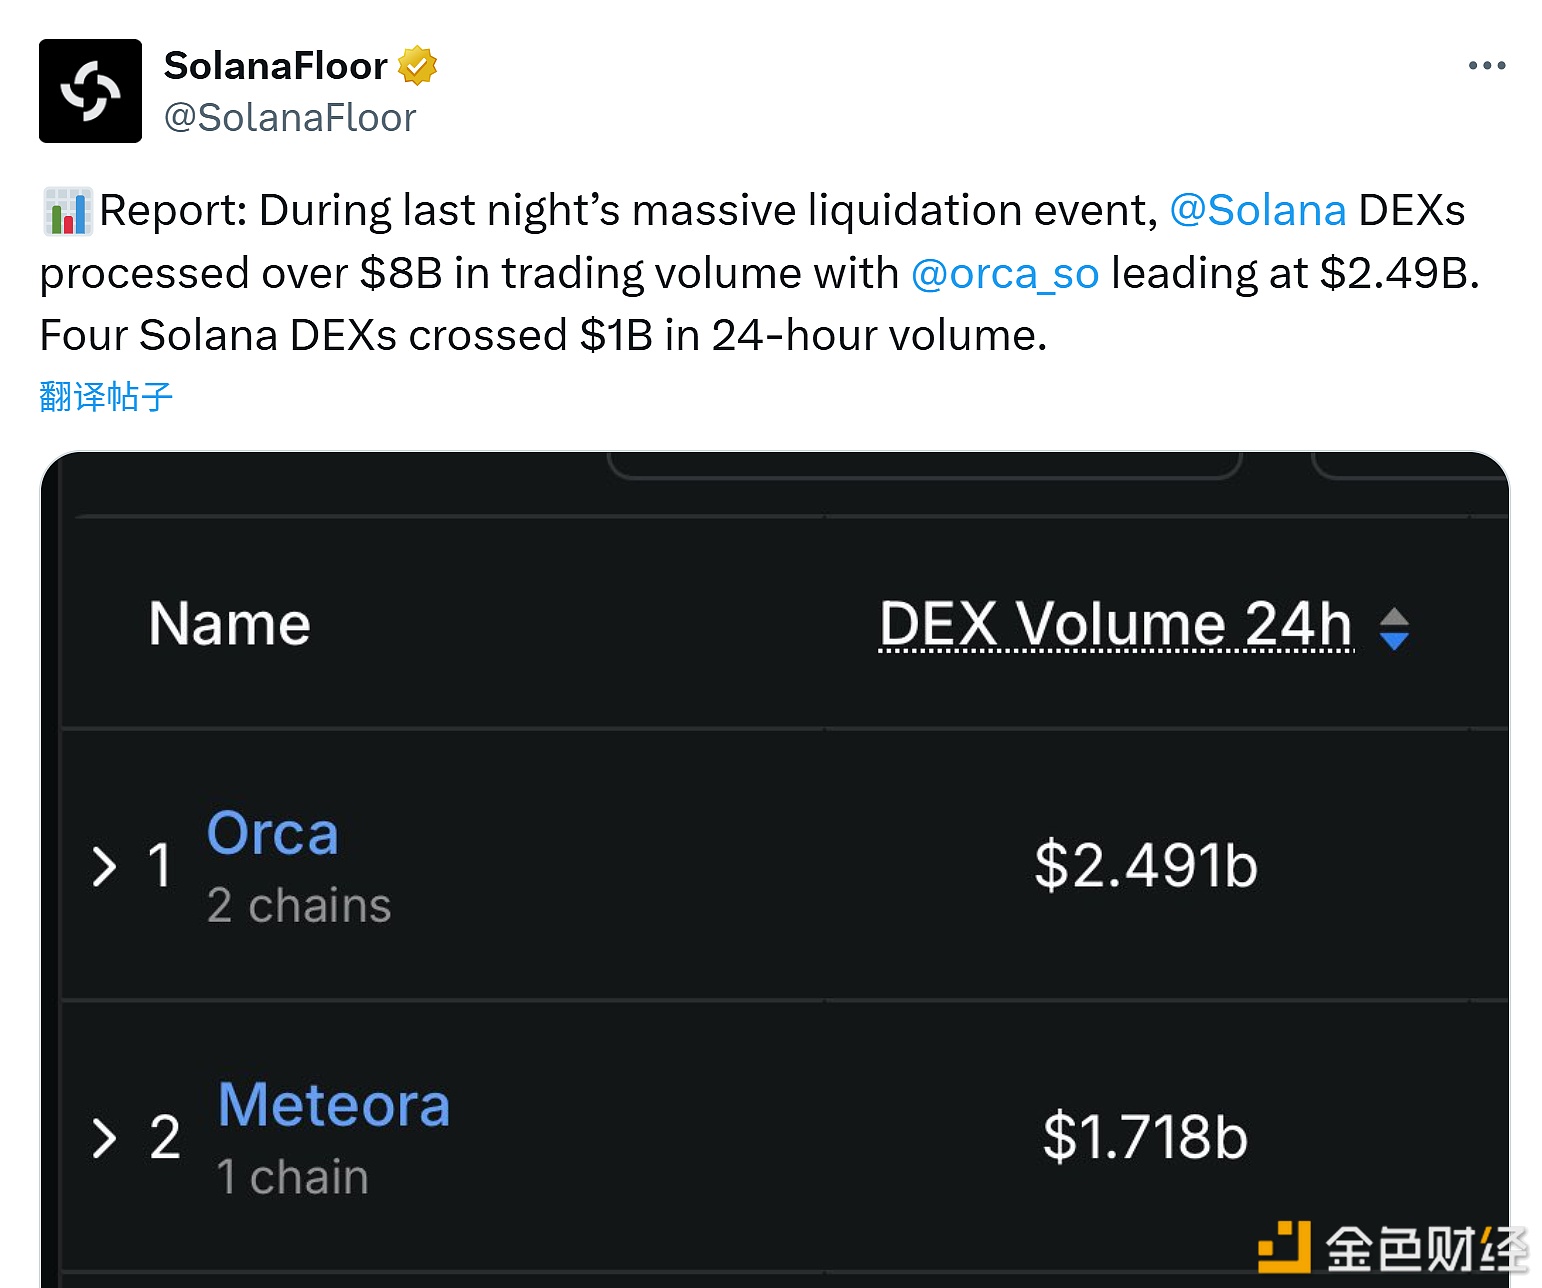Click Meteora's $1.718b volume value
Screen dimensions: 1542x1288
click(1145, 1138)
